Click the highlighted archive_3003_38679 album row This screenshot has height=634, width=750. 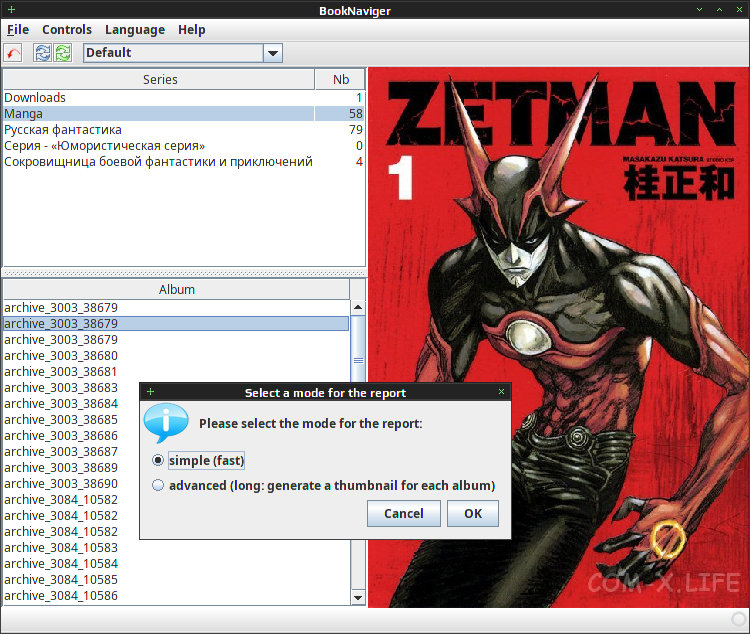(x=176, y=323)
